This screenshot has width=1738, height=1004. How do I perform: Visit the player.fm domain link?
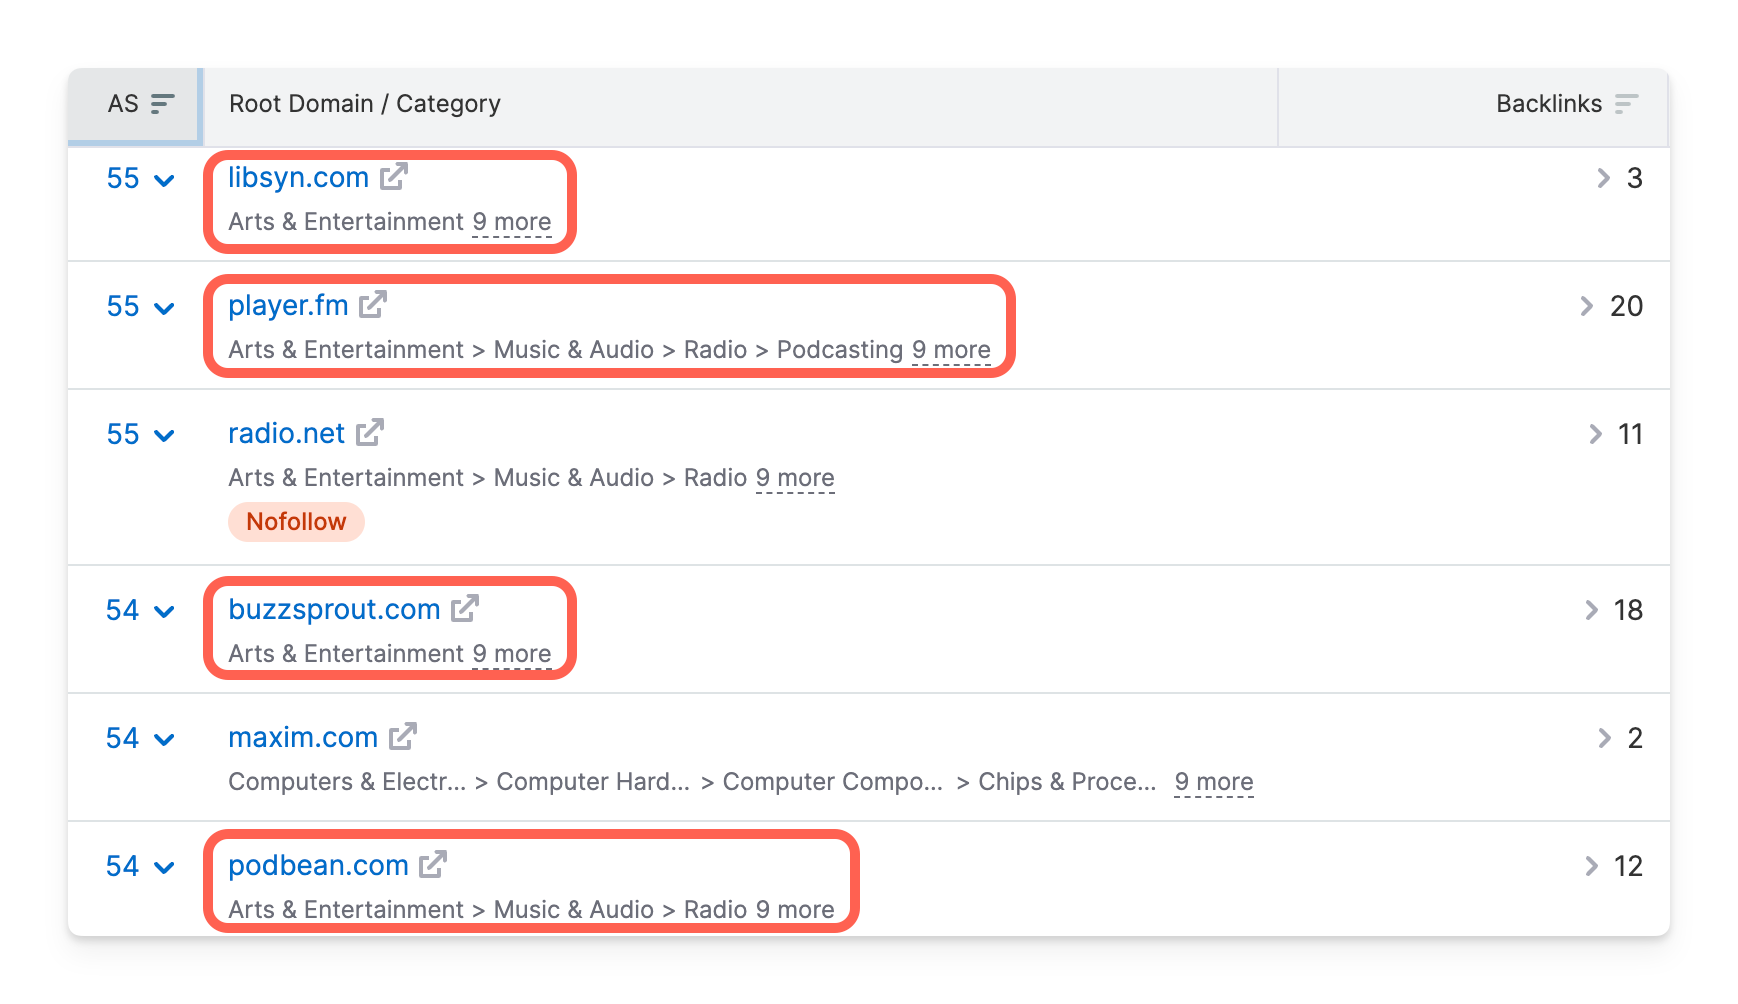coord(287,304)
